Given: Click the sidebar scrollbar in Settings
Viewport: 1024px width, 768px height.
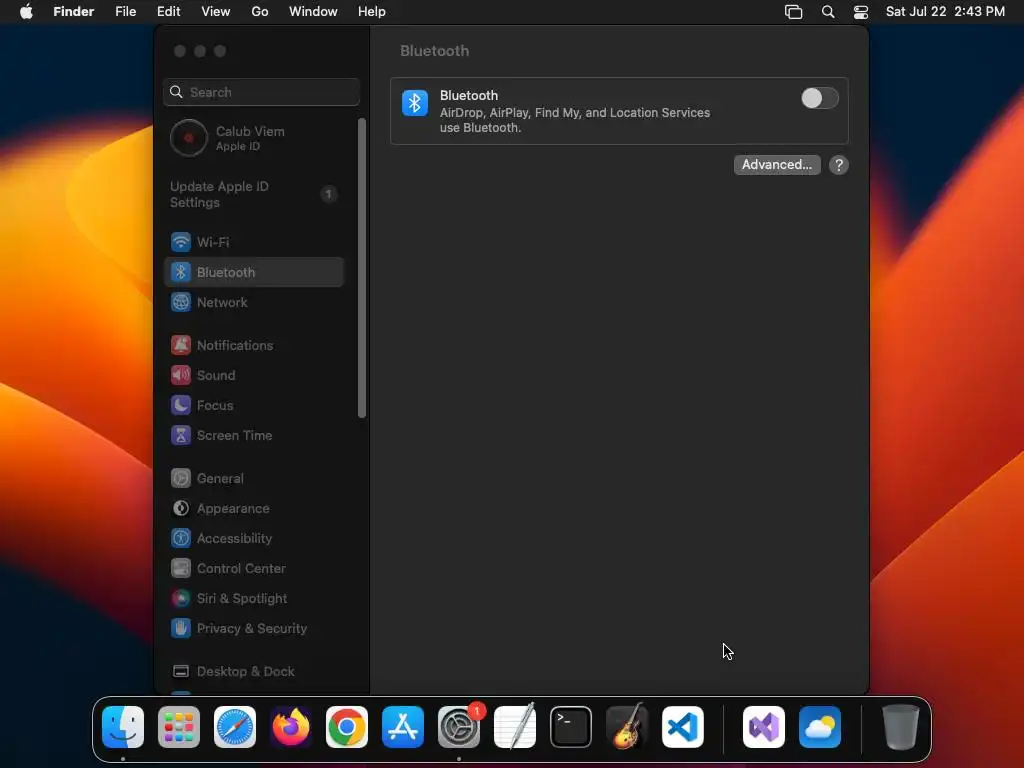Looking at the screenshot, I should [362, 268].
